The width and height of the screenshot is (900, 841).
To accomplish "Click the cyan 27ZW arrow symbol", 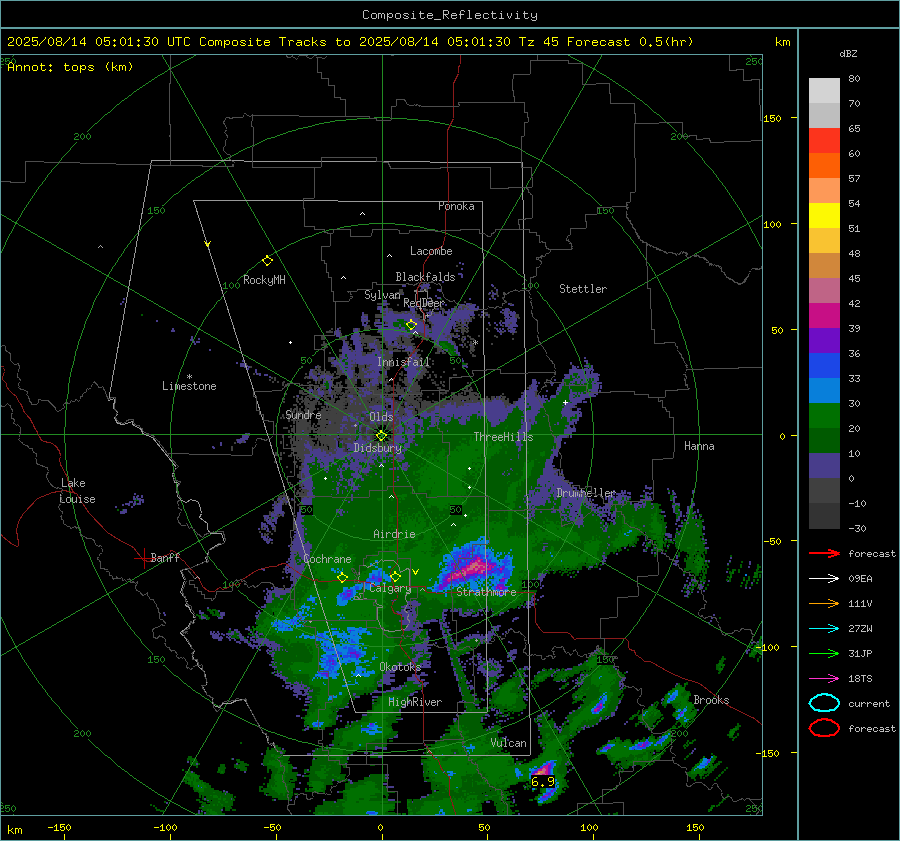I will click(824, 629).
